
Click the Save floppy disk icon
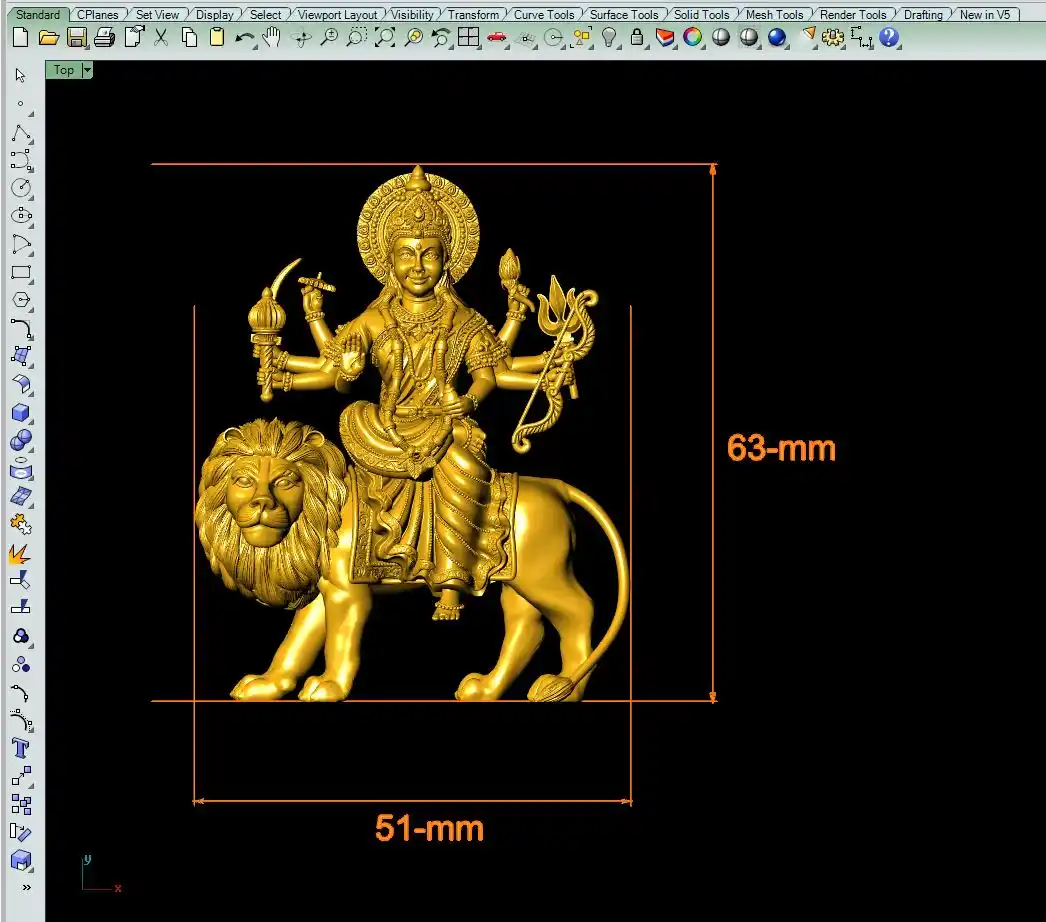[x=76, y=38]
